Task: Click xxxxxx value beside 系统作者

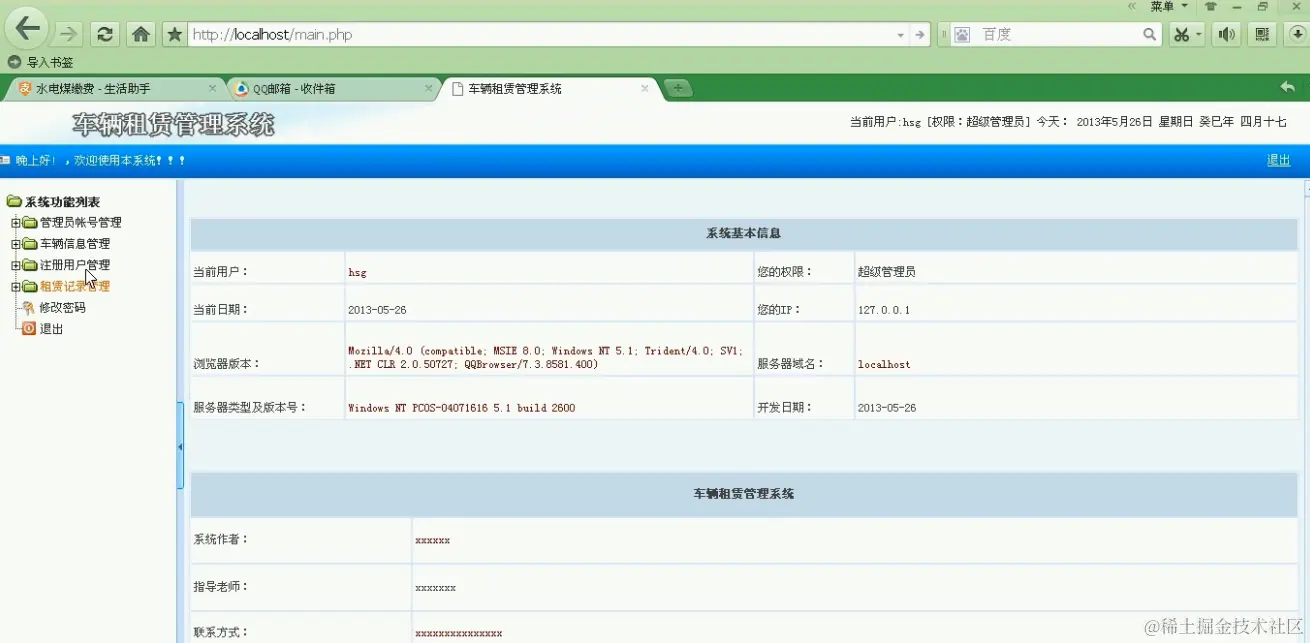Action: (432, 540)
